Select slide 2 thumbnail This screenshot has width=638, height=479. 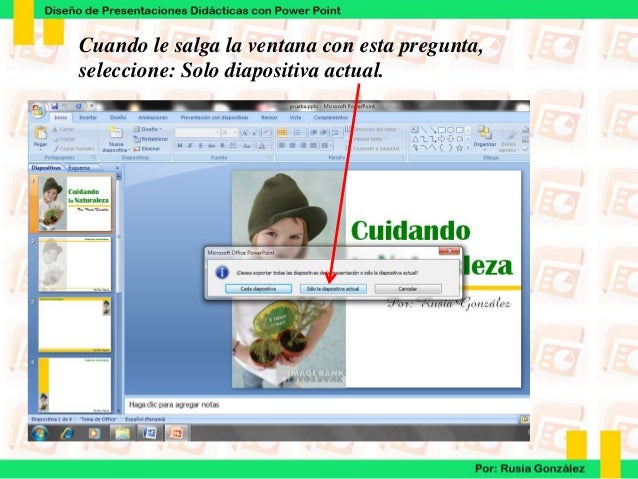coord(74,264)
